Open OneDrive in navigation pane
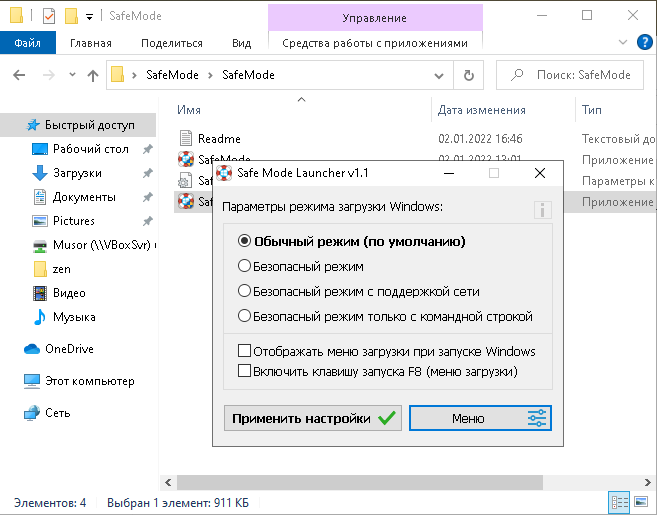This screenshot has width=657, height=515. 69,349
